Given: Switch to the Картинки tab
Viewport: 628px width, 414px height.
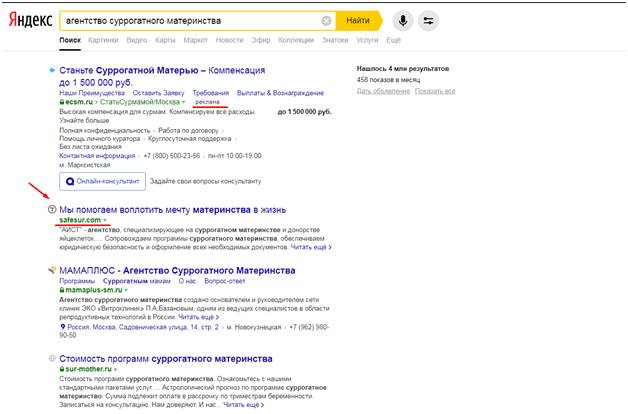Looking at the screenshot, I should (x=103, y=40).
